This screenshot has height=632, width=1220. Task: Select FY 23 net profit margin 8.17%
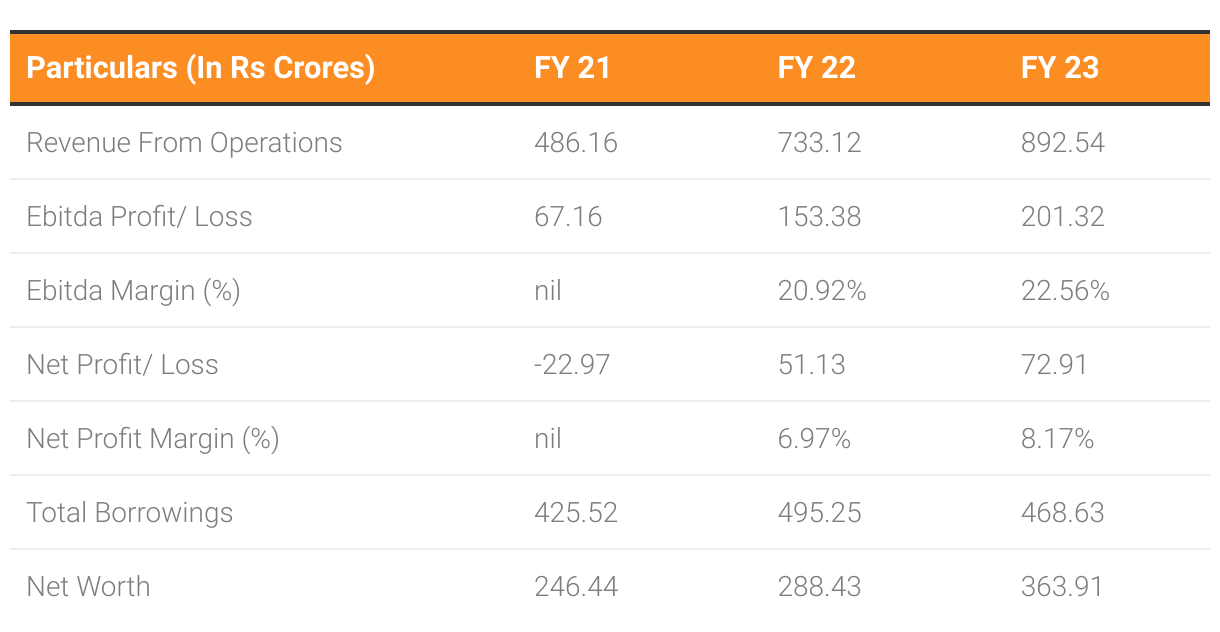[1057, 439]
